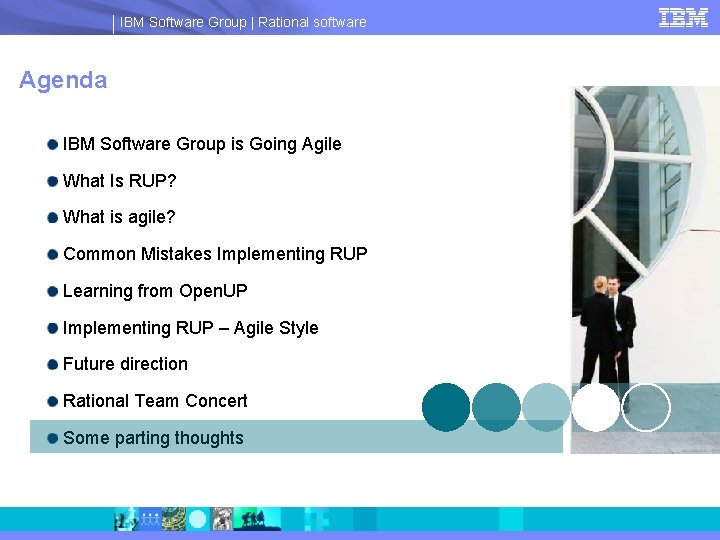Select 'IBM Software Group | Rational software' header text
Viewport: 720px width, 540px height.
[x=243, y=22]
